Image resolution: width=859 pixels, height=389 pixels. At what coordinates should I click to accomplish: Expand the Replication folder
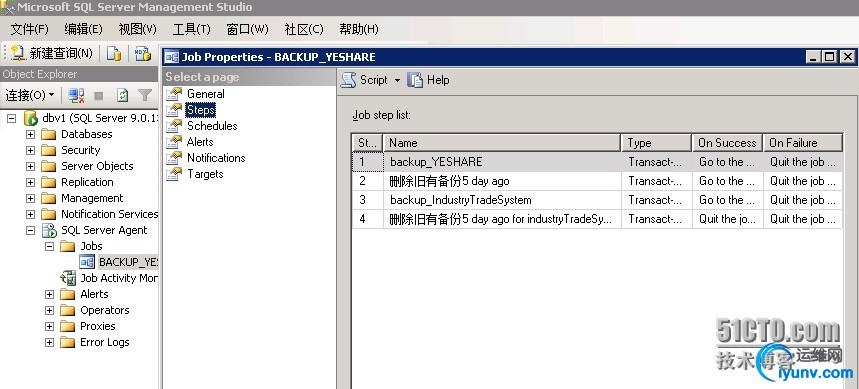coord(30,182)
